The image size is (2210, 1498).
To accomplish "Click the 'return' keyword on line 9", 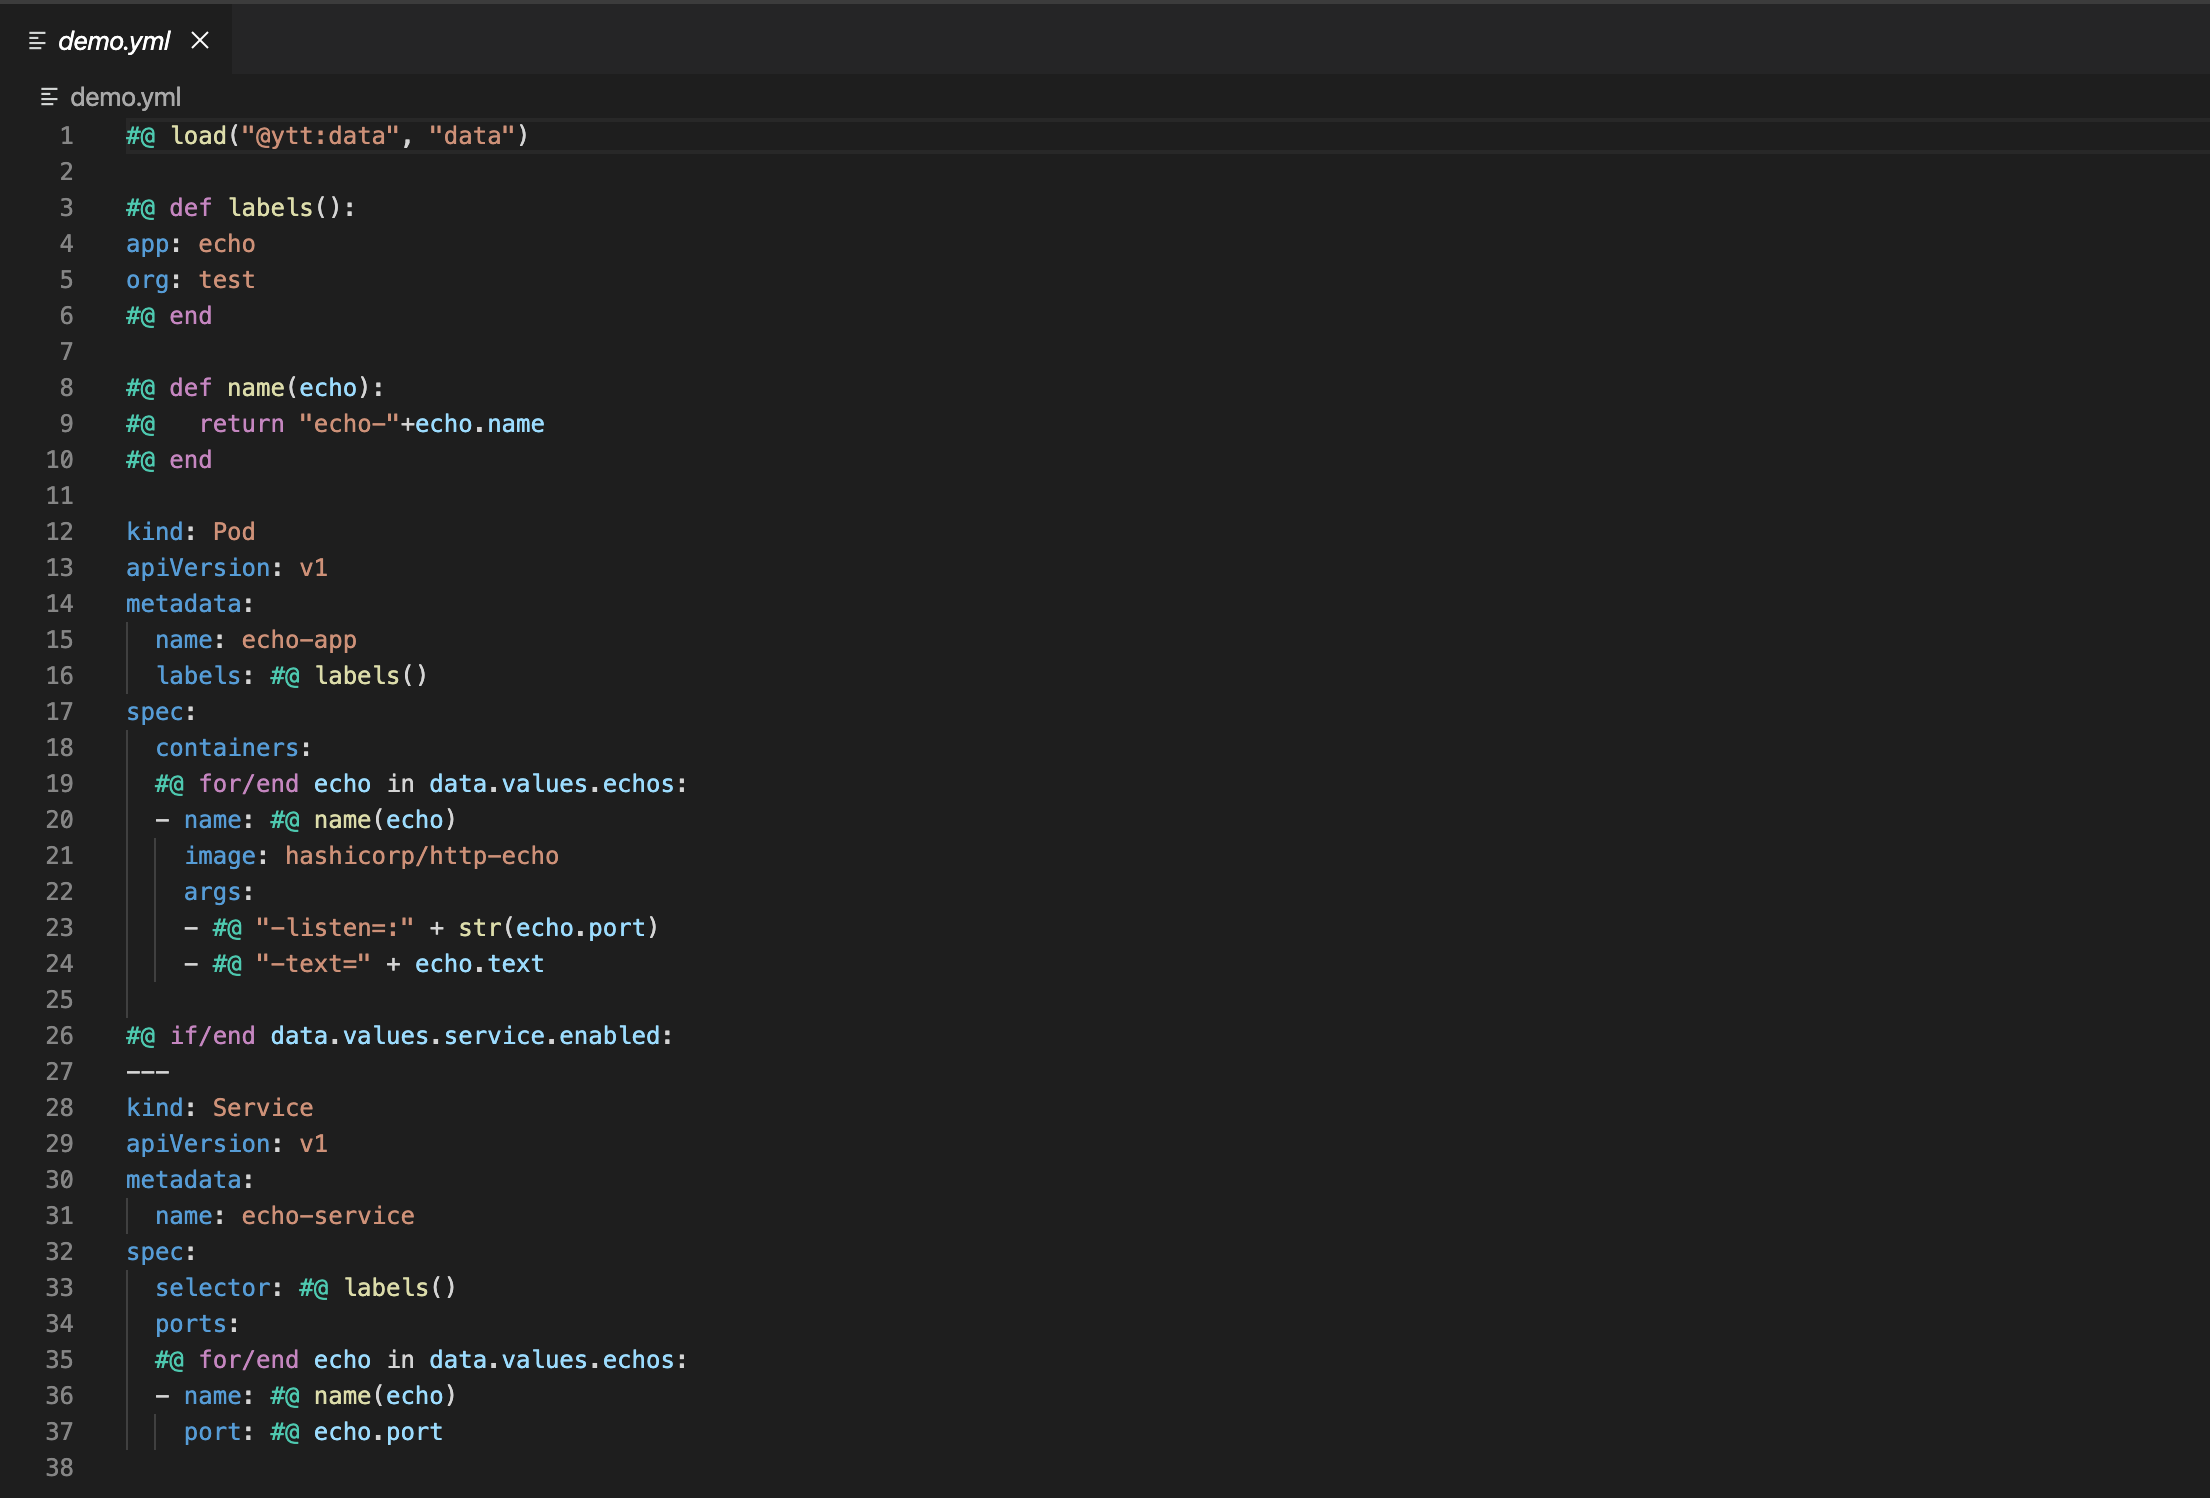I will pyautogui.click(x=241, y=424).
